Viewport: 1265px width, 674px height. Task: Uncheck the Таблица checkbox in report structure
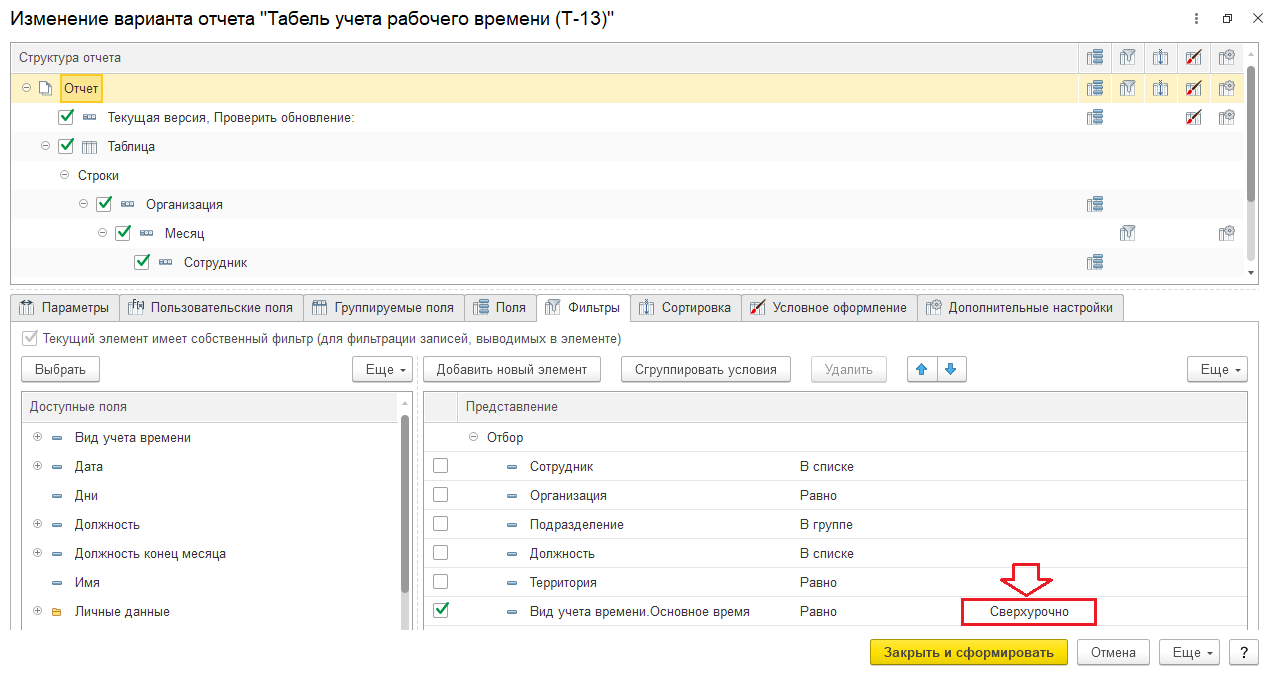(x=67, y=146)
